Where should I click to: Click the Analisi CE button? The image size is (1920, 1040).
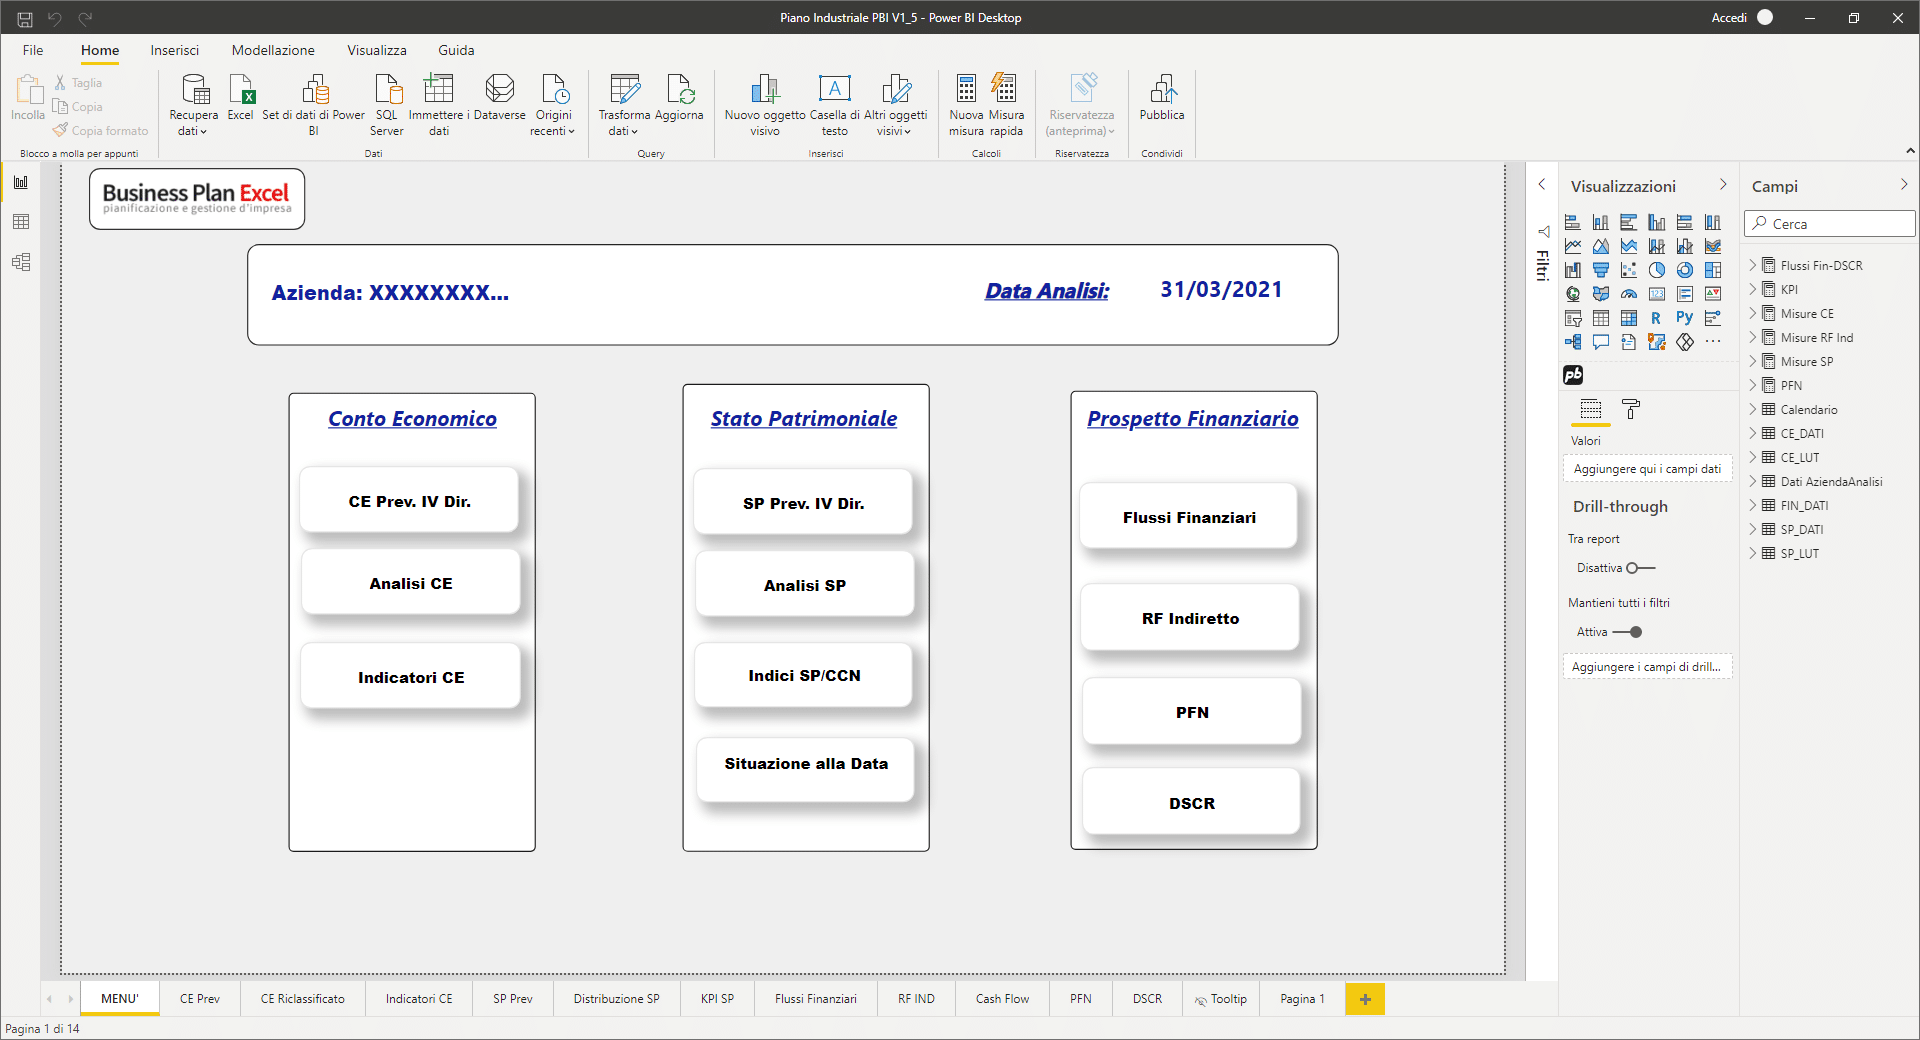click(x=411, y=584)
